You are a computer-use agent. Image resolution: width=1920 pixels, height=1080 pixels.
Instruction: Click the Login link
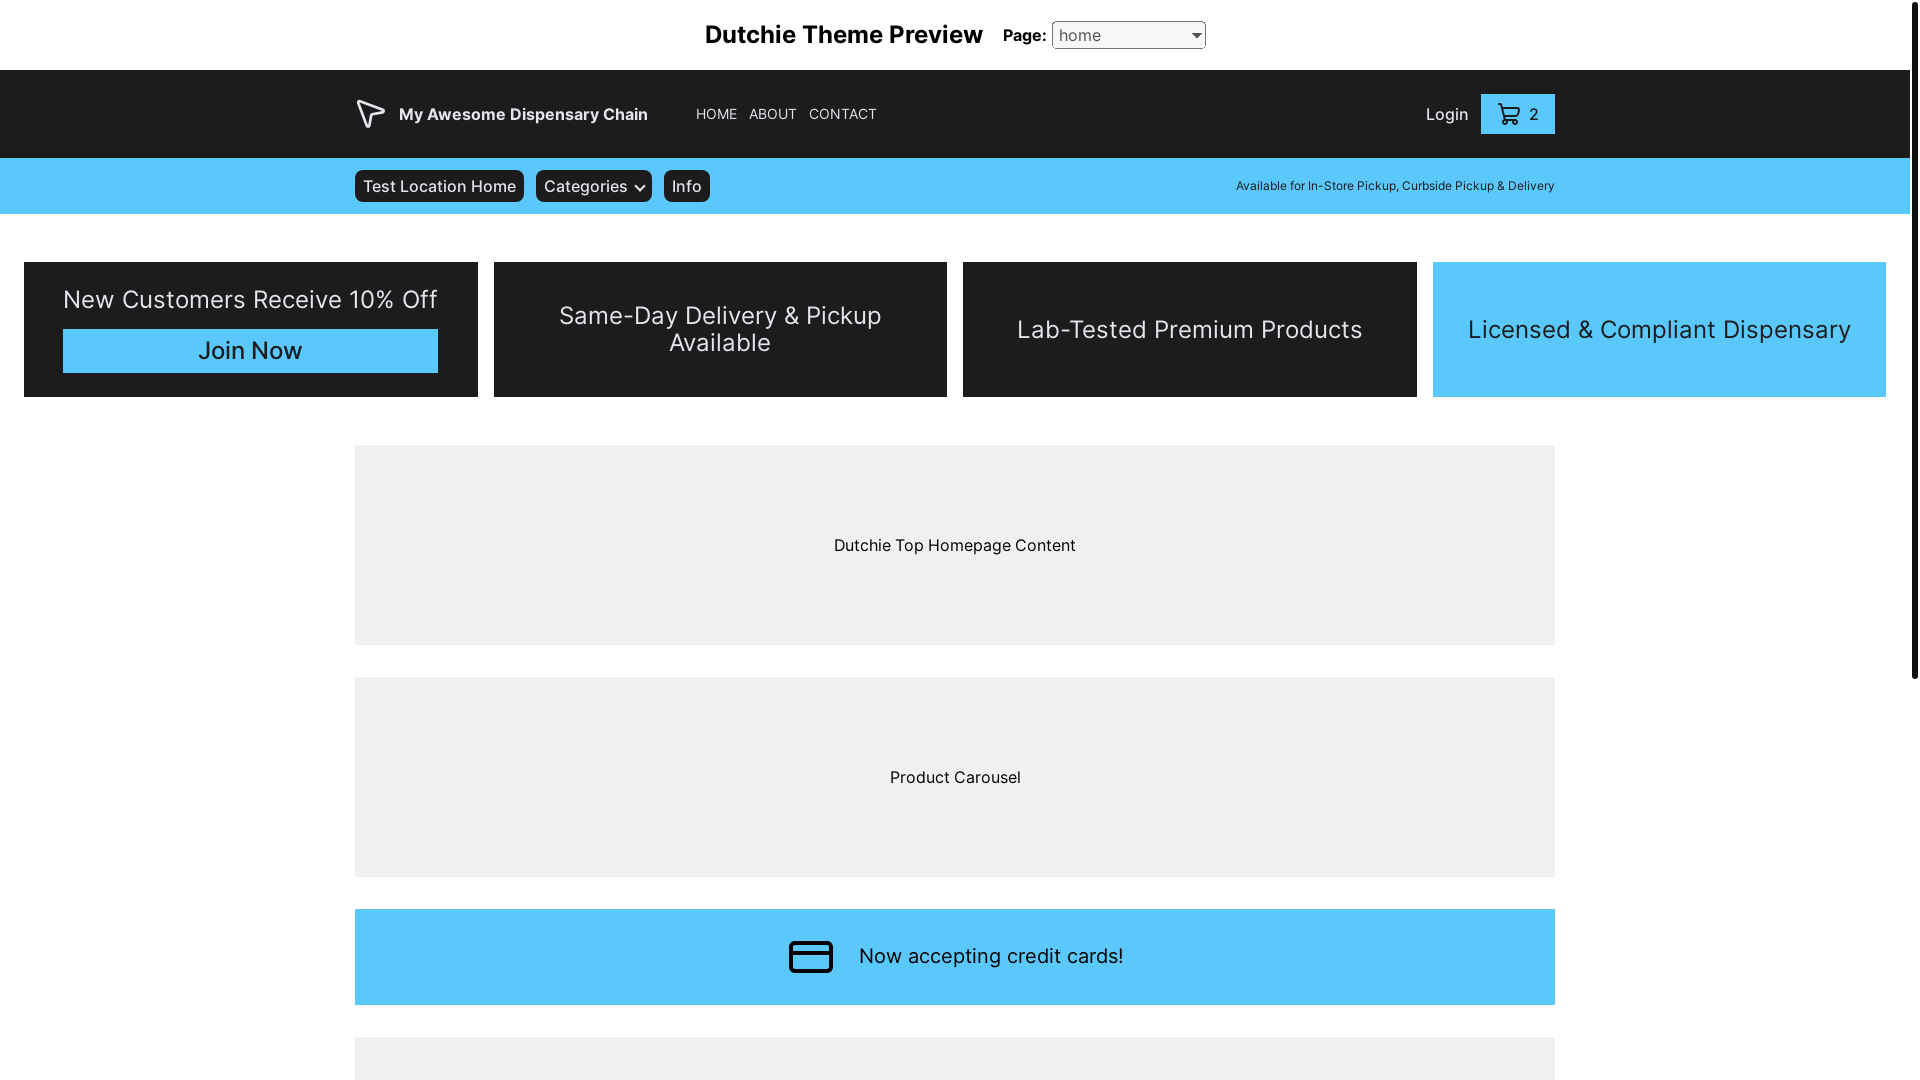pos(1447,114)
